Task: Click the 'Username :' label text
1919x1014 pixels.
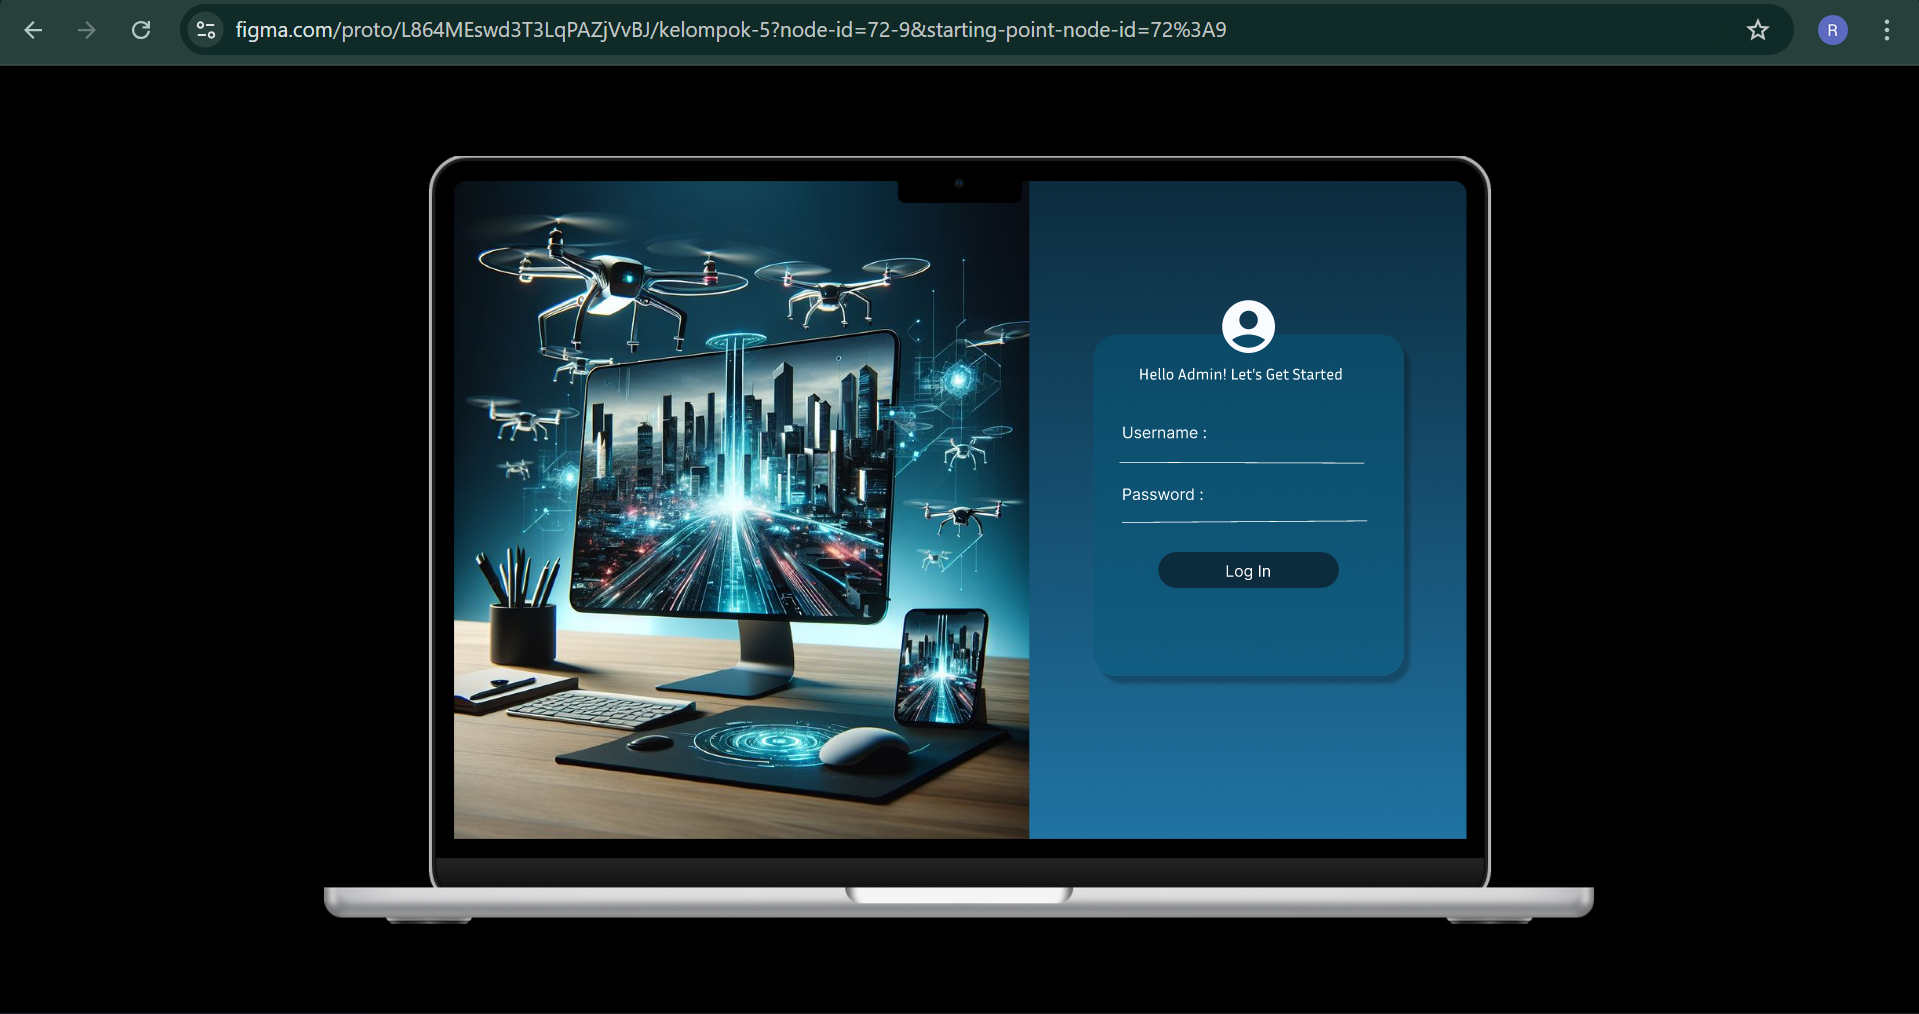Action: pyautogui.click(x=1163, y=432)
